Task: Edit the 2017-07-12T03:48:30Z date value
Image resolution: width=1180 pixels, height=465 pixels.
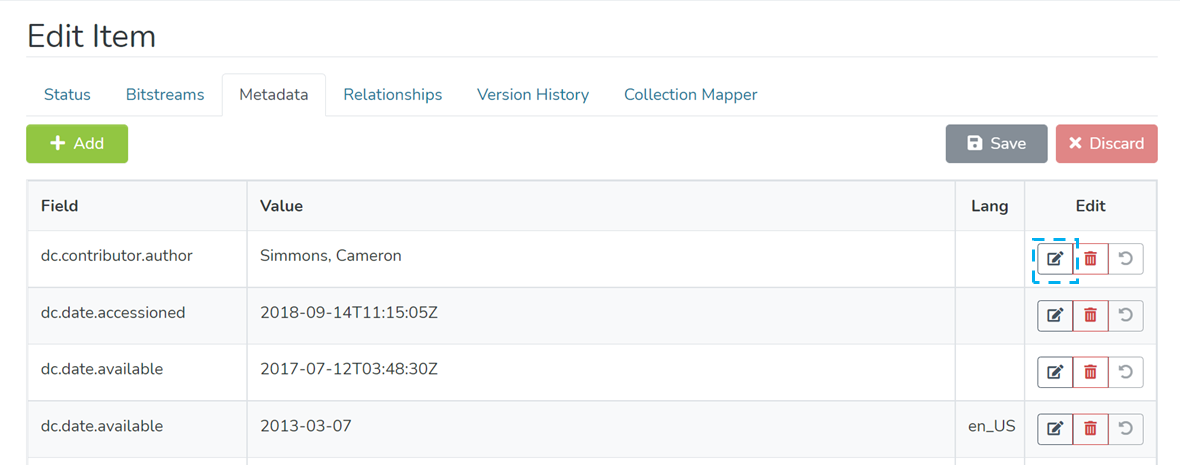Action: (1054, 372)
